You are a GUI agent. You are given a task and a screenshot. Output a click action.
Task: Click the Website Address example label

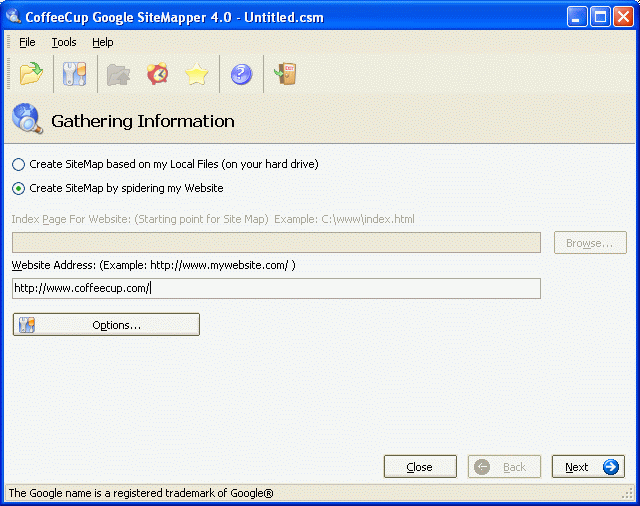pos(153,265)
